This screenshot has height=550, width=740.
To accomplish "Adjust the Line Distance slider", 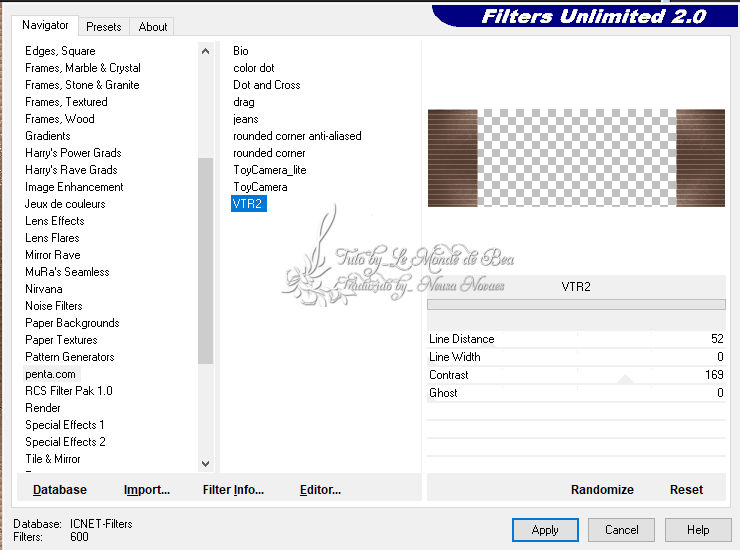I will tap(576, 339).
